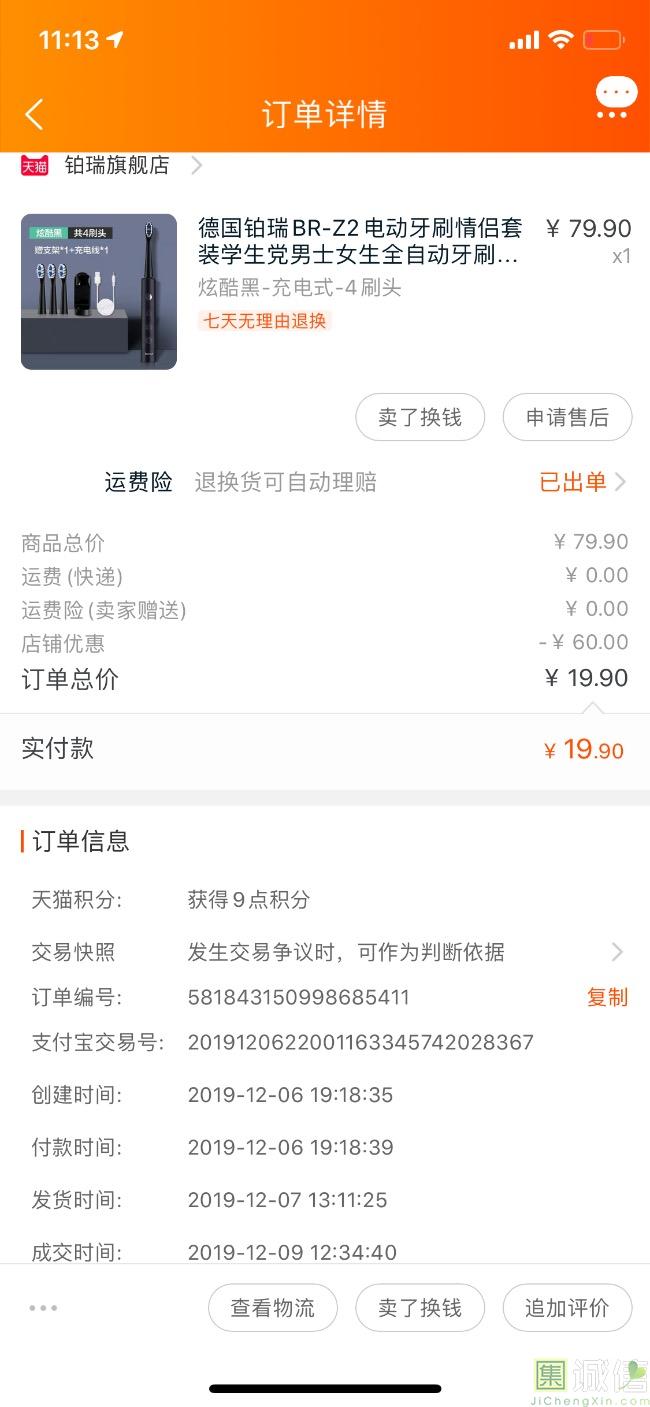Tap the bottom-bar 卖了换钱 button
The height and width of the screenshot is (1407, 650).
click(420, 1307)
